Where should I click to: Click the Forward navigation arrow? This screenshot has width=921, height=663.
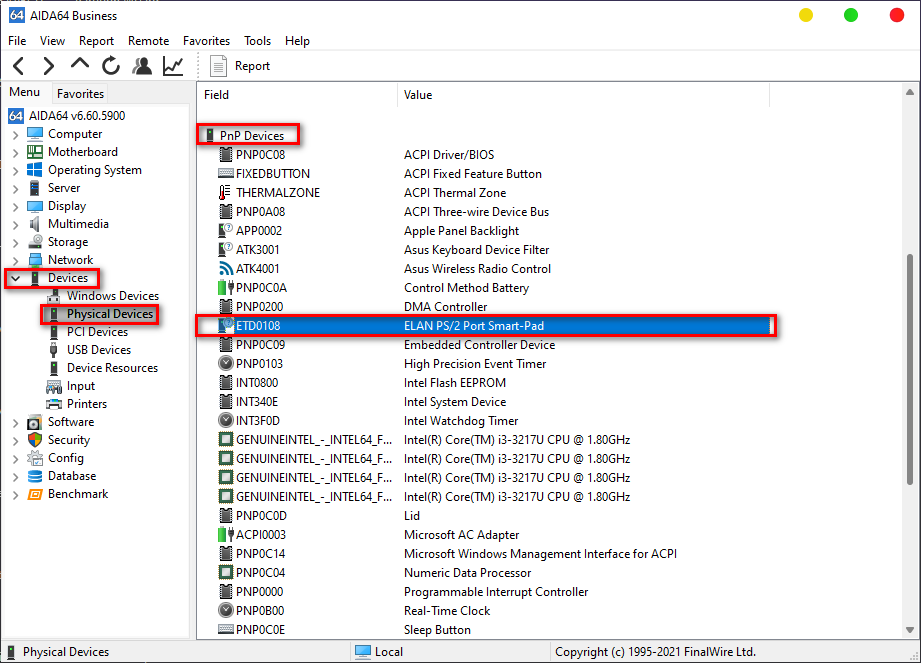click(x=48, y=66)
